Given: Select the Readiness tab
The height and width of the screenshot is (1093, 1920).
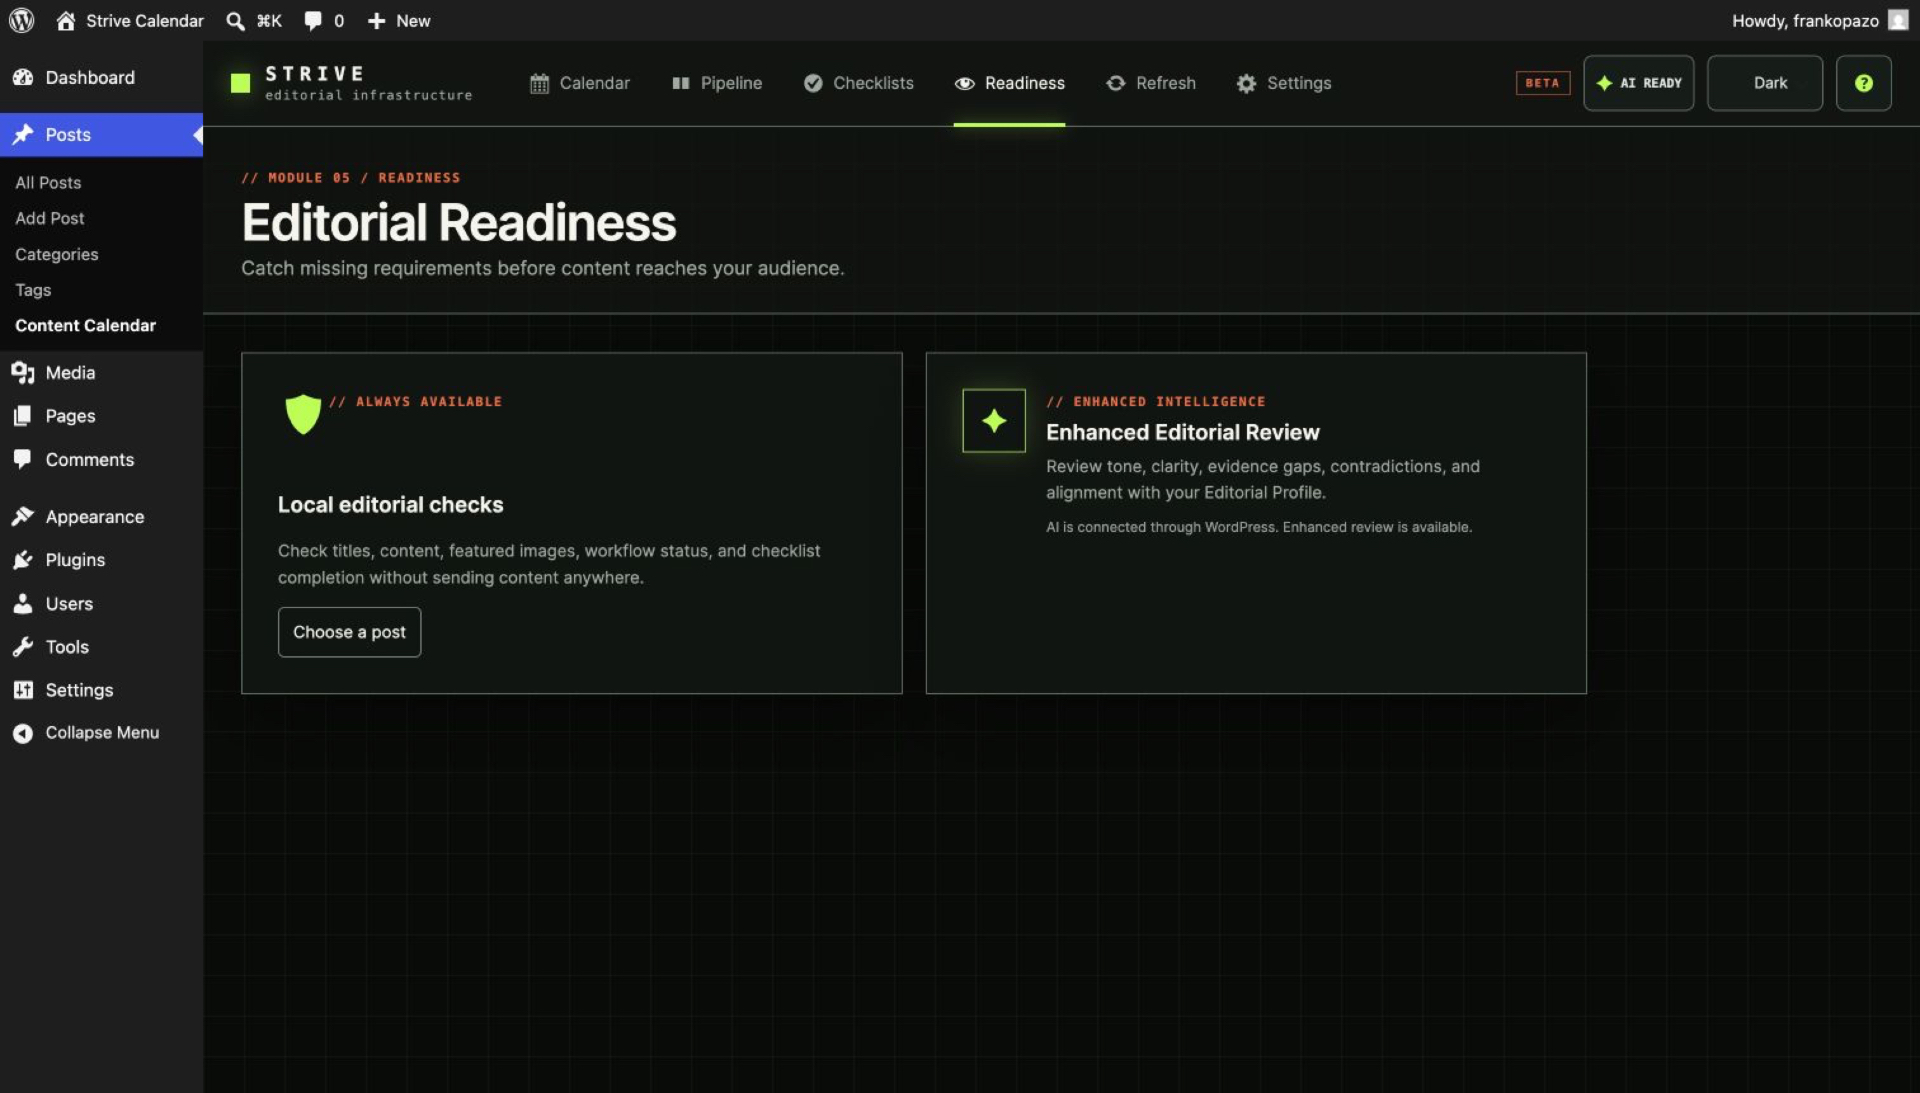Looking at the screenshot, I should 1009,83.
